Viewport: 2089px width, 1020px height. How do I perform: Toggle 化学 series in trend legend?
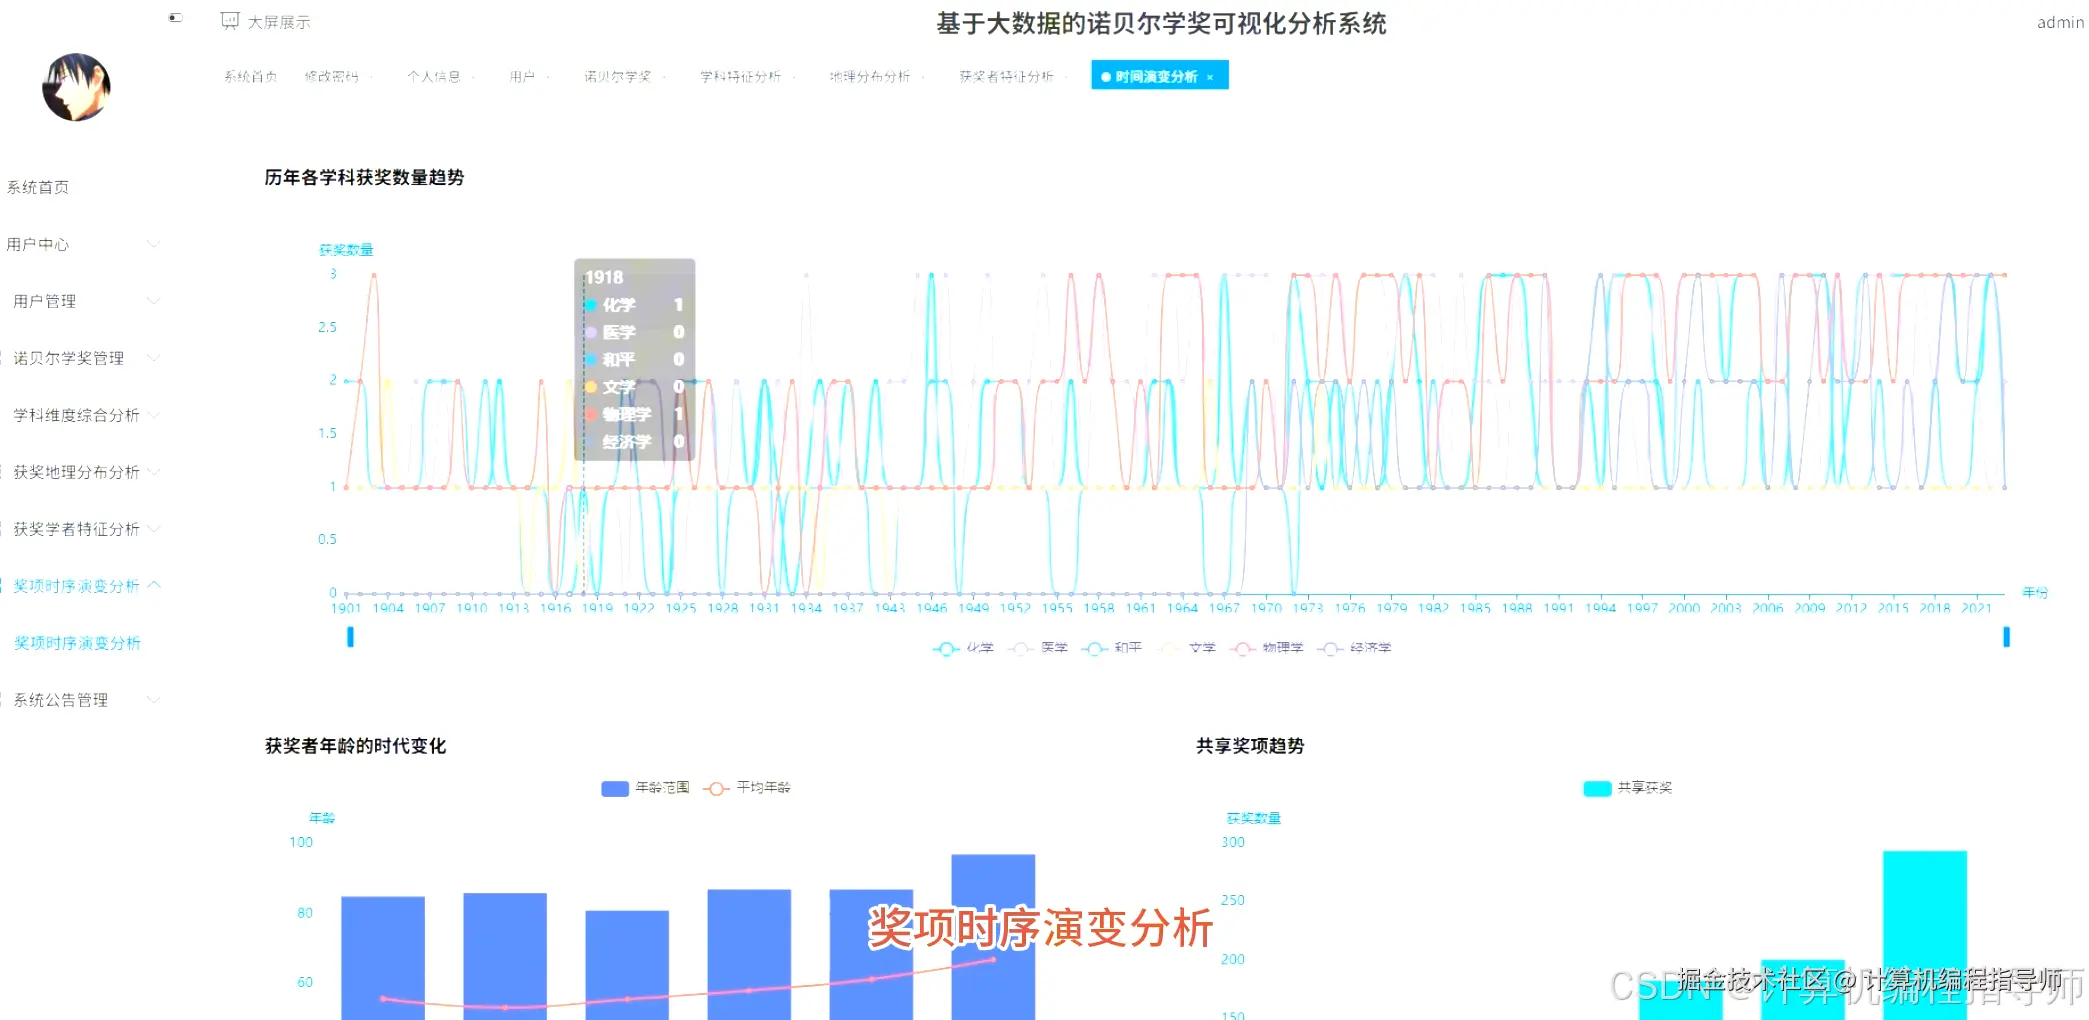coord(963,648)
